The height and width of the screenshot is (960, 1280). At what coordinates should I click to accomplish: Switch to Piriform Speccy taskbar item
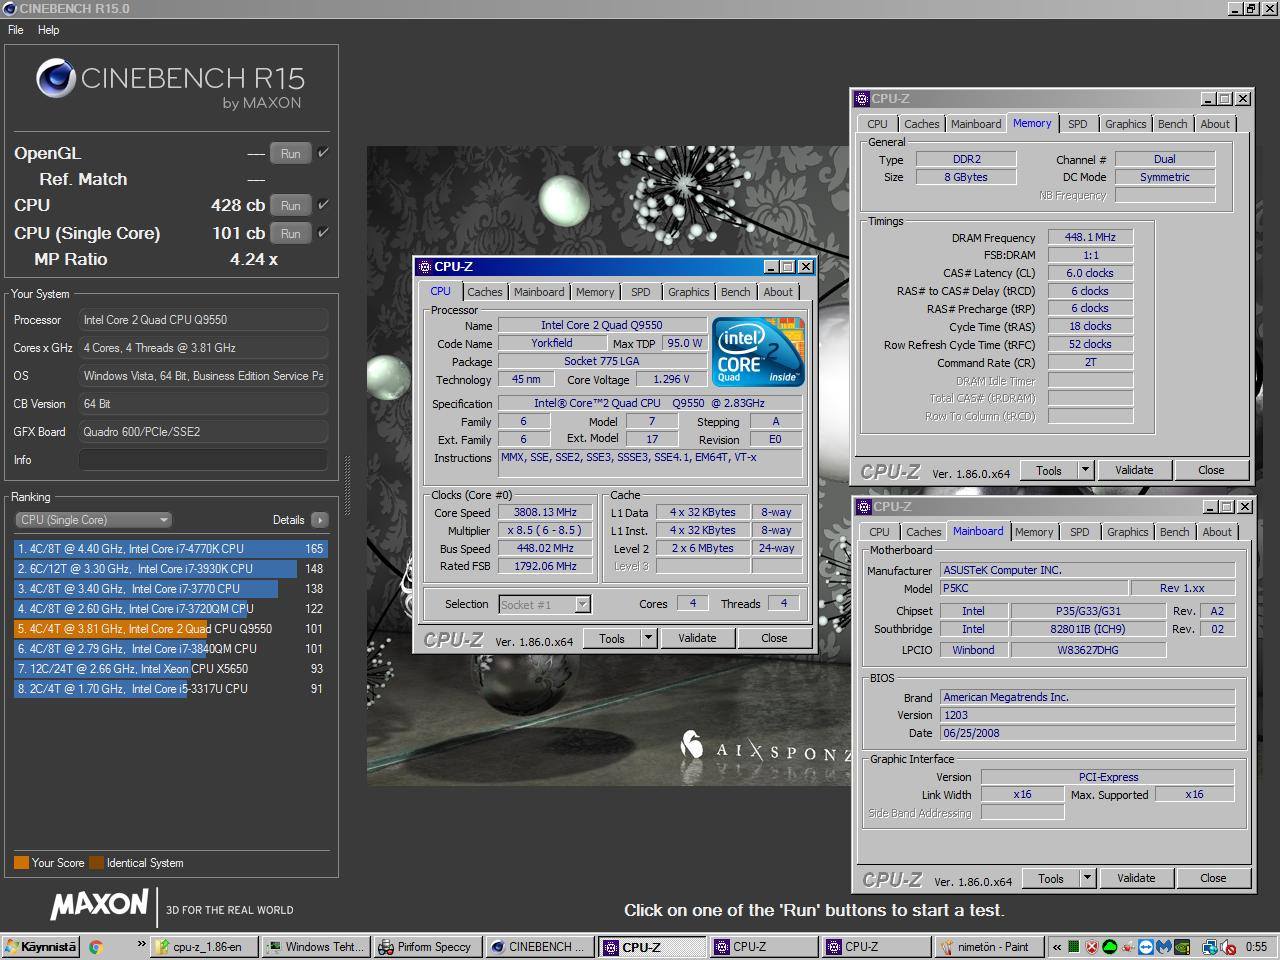coord(429,947)
